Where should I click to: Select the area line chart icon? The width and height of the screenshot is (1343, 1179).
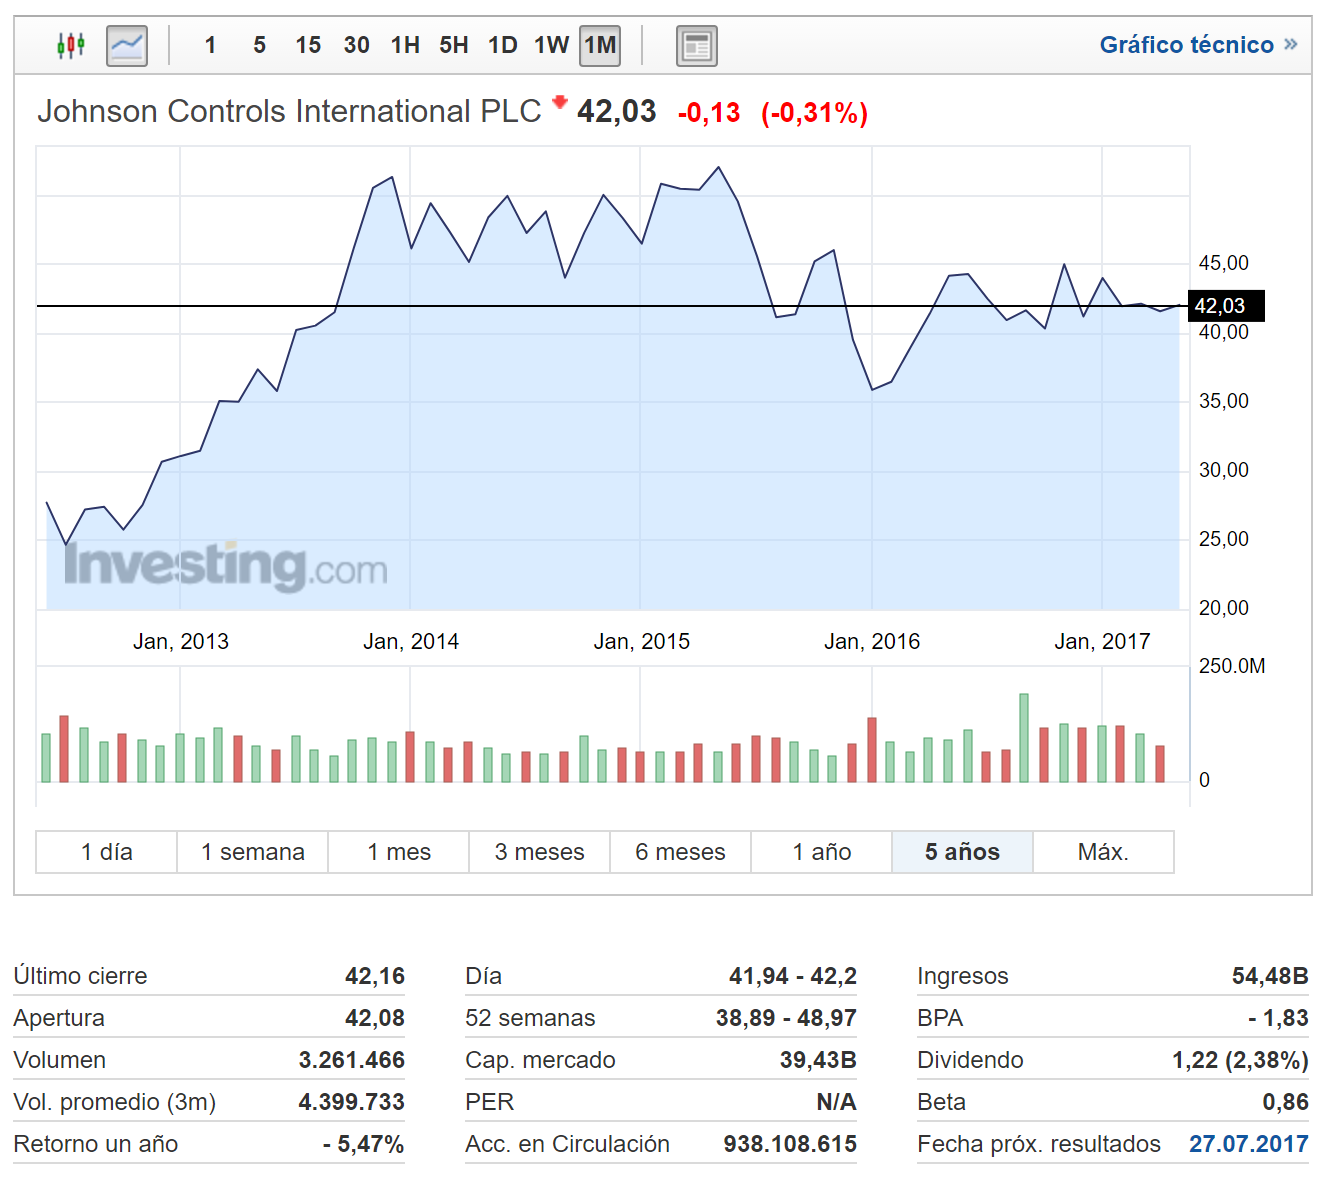tap(127, 45)
